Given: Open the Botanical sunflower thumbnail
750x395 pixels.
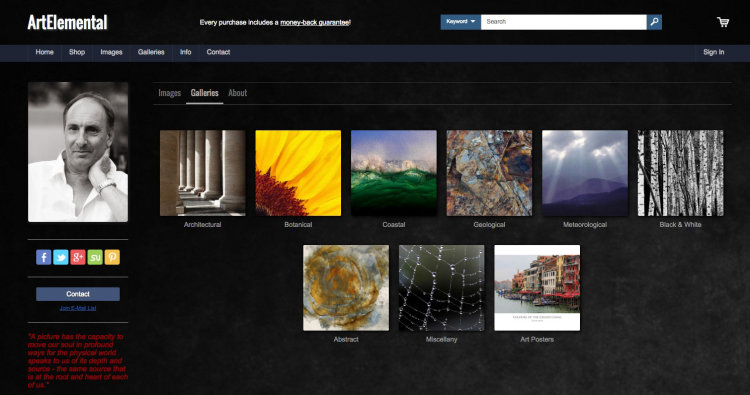Looking at the screenshot, I should (298, 173).
